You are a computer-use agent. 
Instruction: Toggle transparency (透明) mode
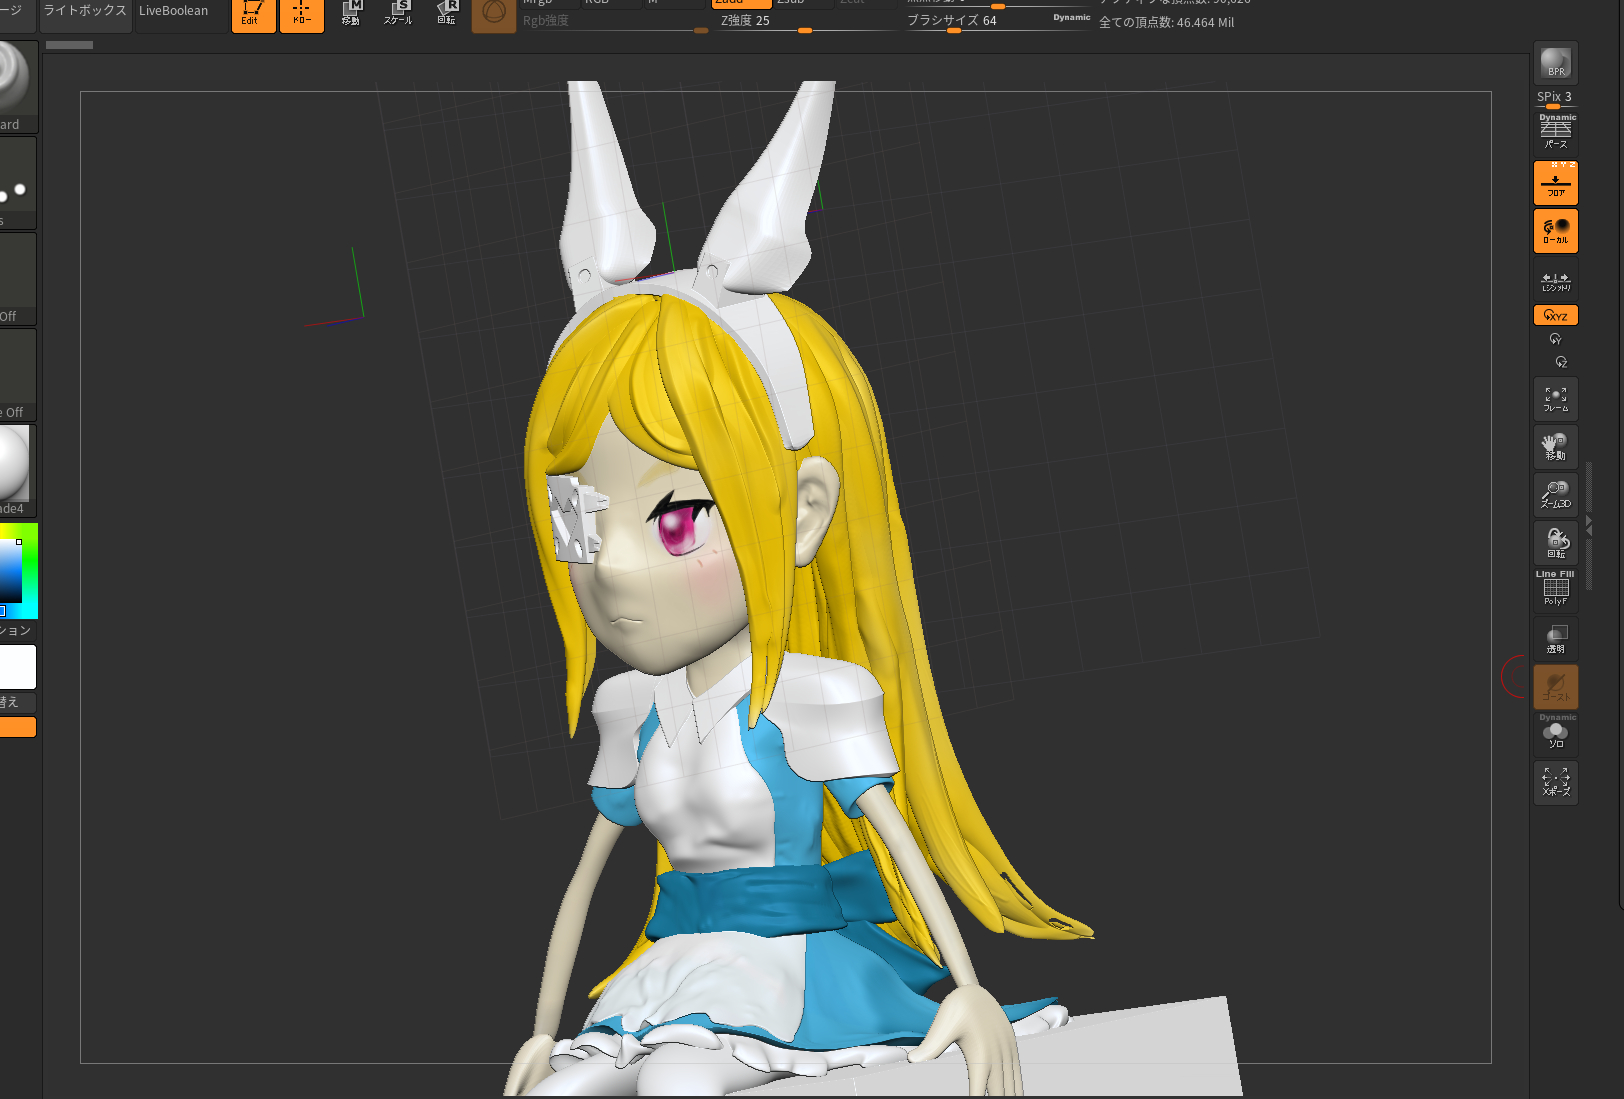pos(1555,638)
